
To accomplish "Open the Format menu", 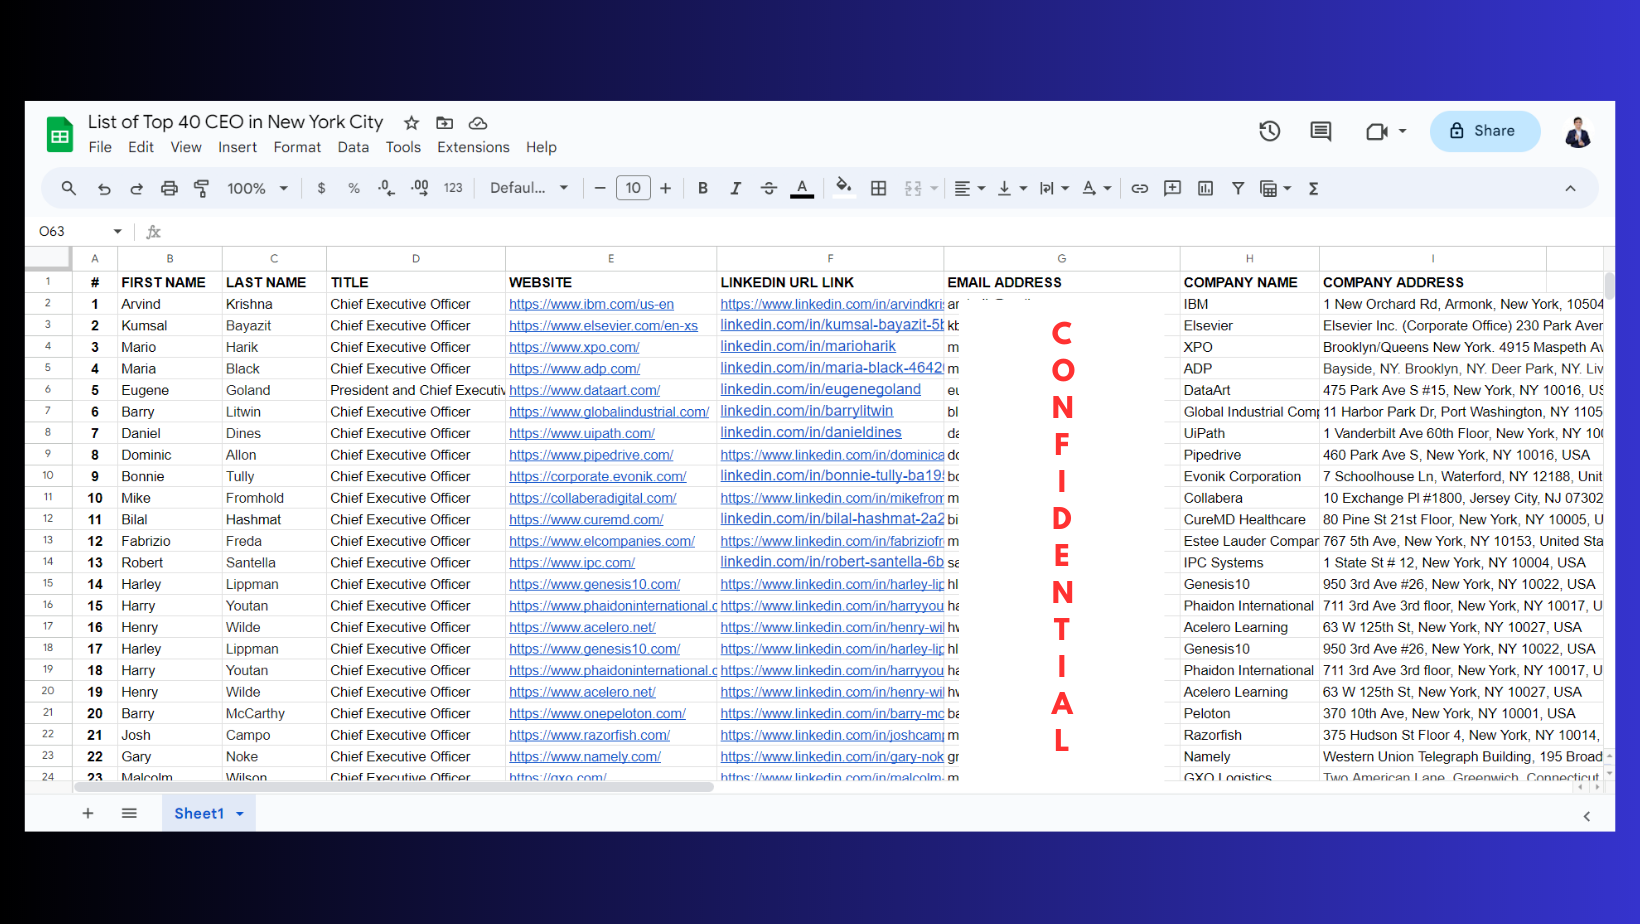I will pos(297,147).
